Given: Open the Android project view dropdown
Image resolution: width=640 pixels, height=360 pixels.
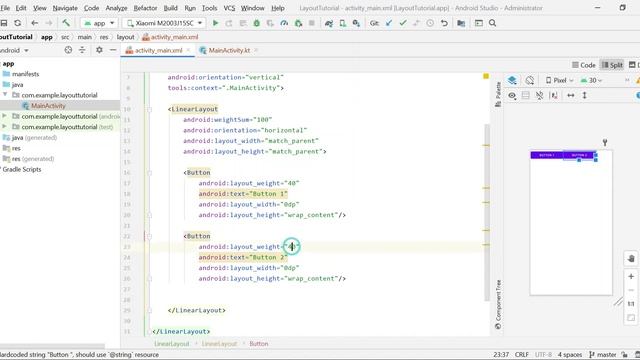Looking at the screenshot, I should coord(15,50).
